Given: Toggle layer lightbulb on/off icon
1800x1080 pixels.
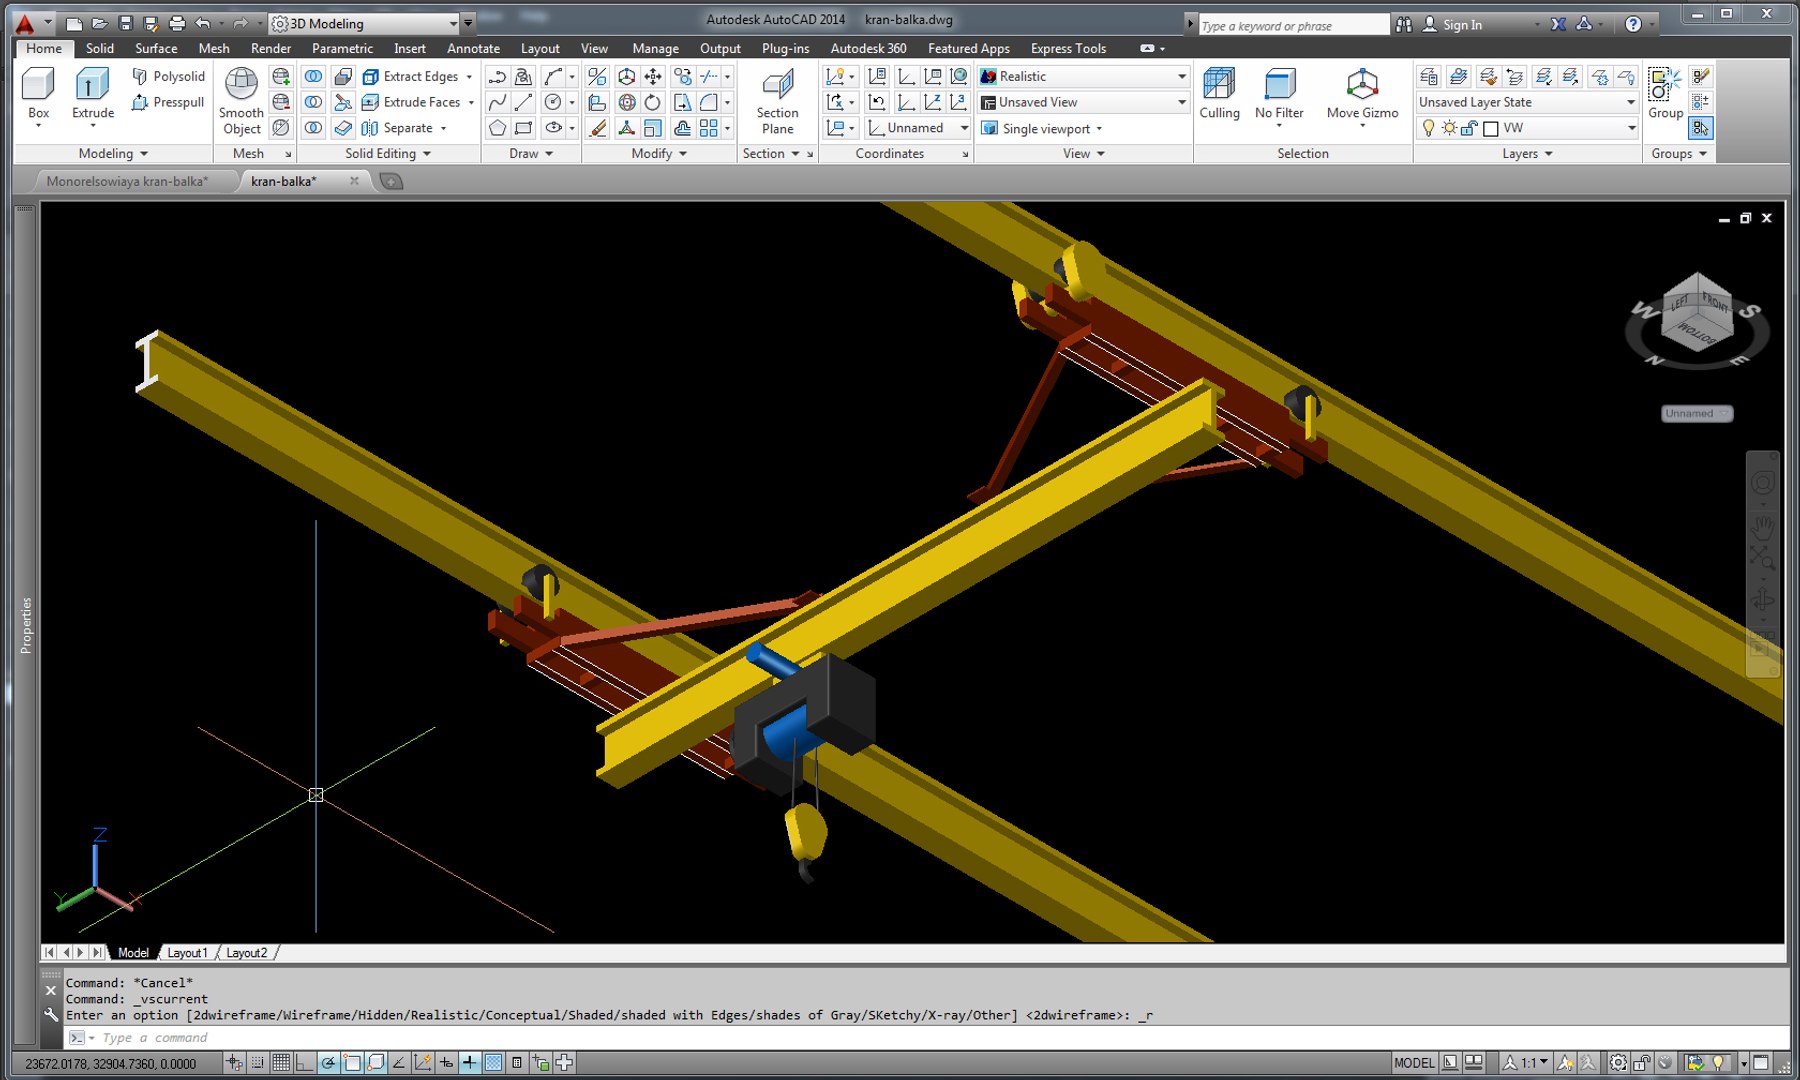Looking at the screenshot, I should [x=1428, y=128].
